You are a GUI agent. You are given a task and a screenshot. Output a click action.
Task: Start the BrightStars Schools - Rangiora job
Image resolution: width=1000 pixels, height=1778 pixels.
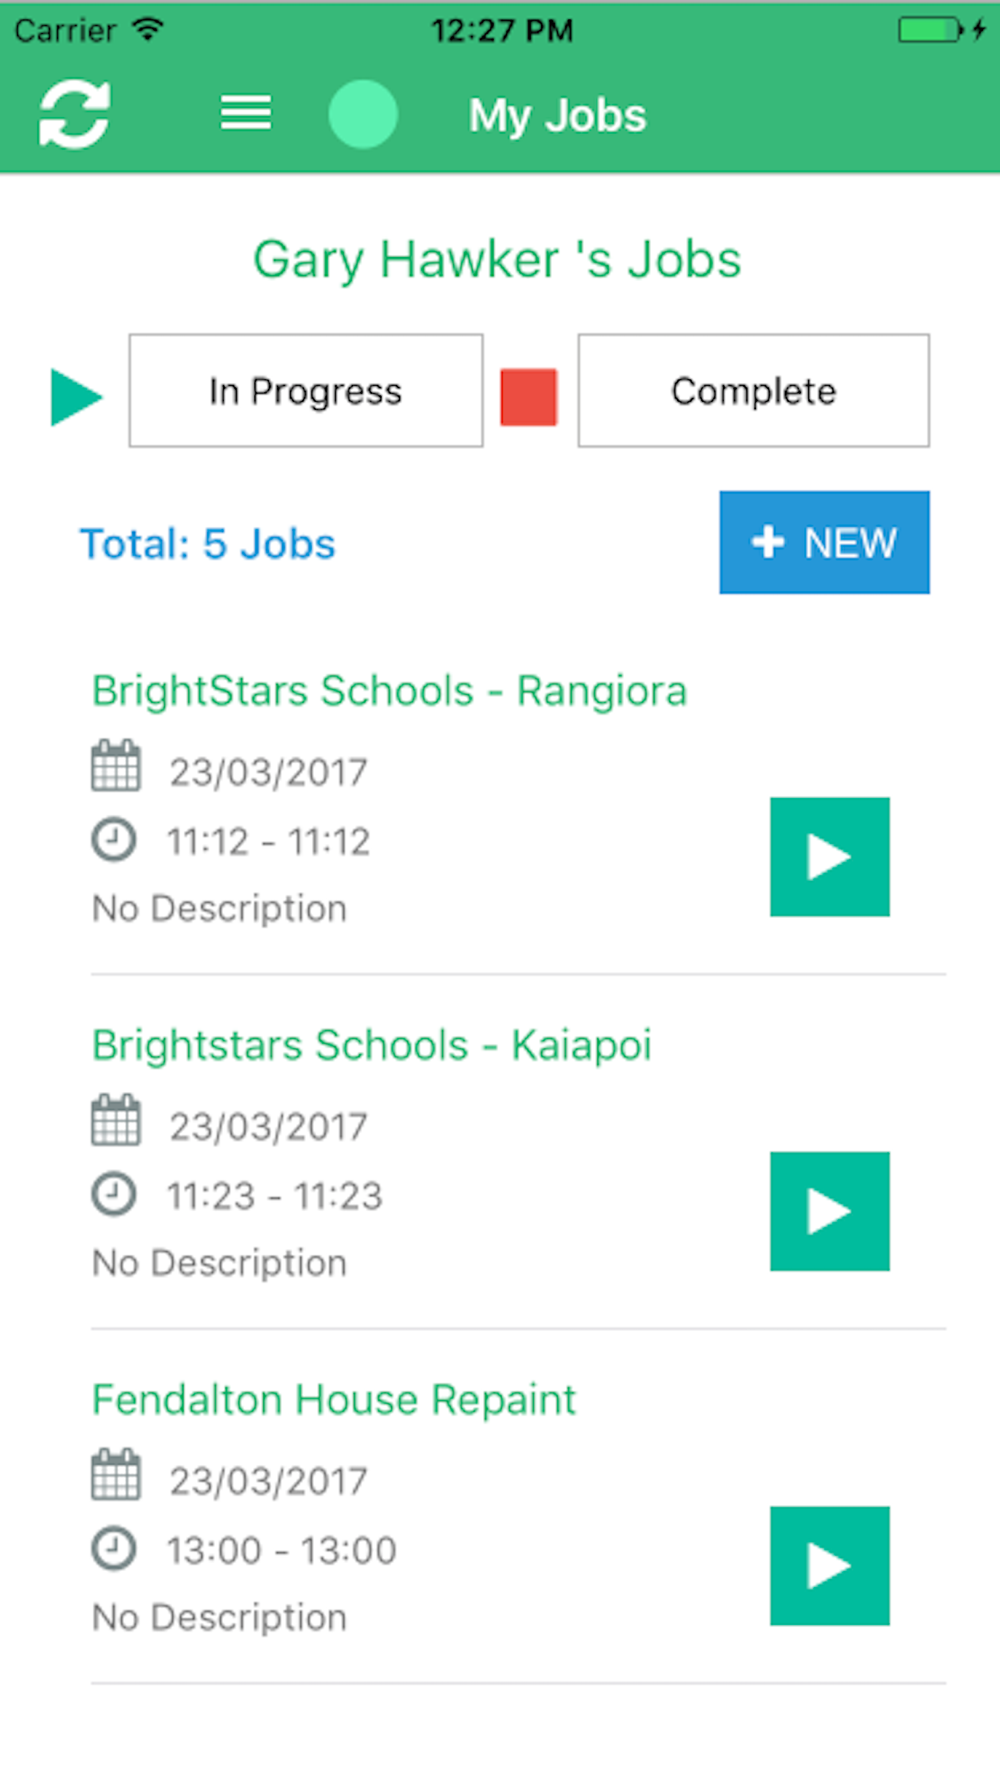click(x=830, y=857)
